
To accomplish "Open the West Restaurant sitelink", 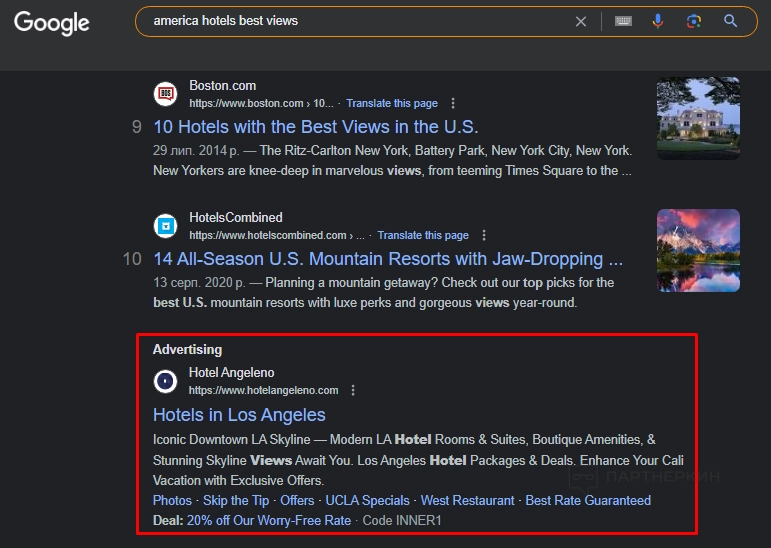I will point(468,500).
